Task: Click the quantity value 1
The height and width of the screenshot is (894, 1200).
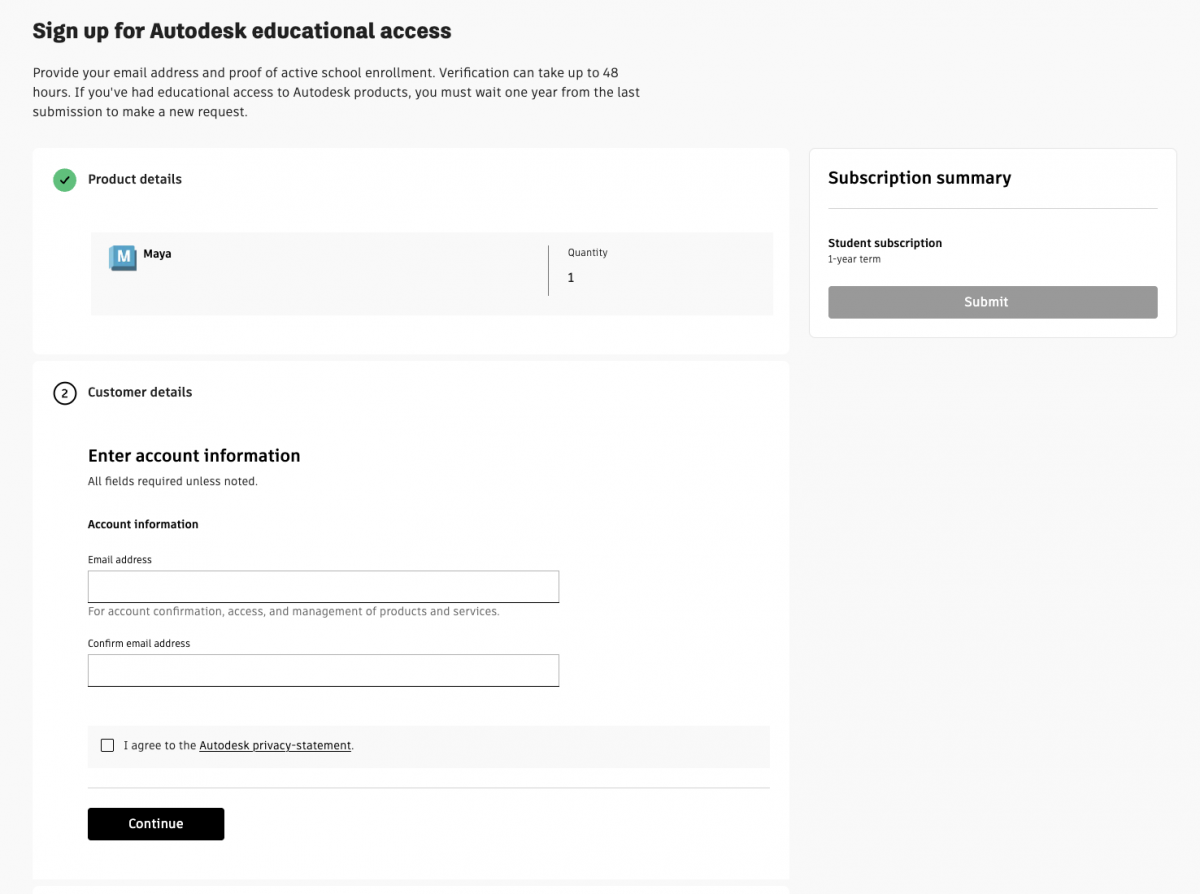Action: [x=571, y=278]
